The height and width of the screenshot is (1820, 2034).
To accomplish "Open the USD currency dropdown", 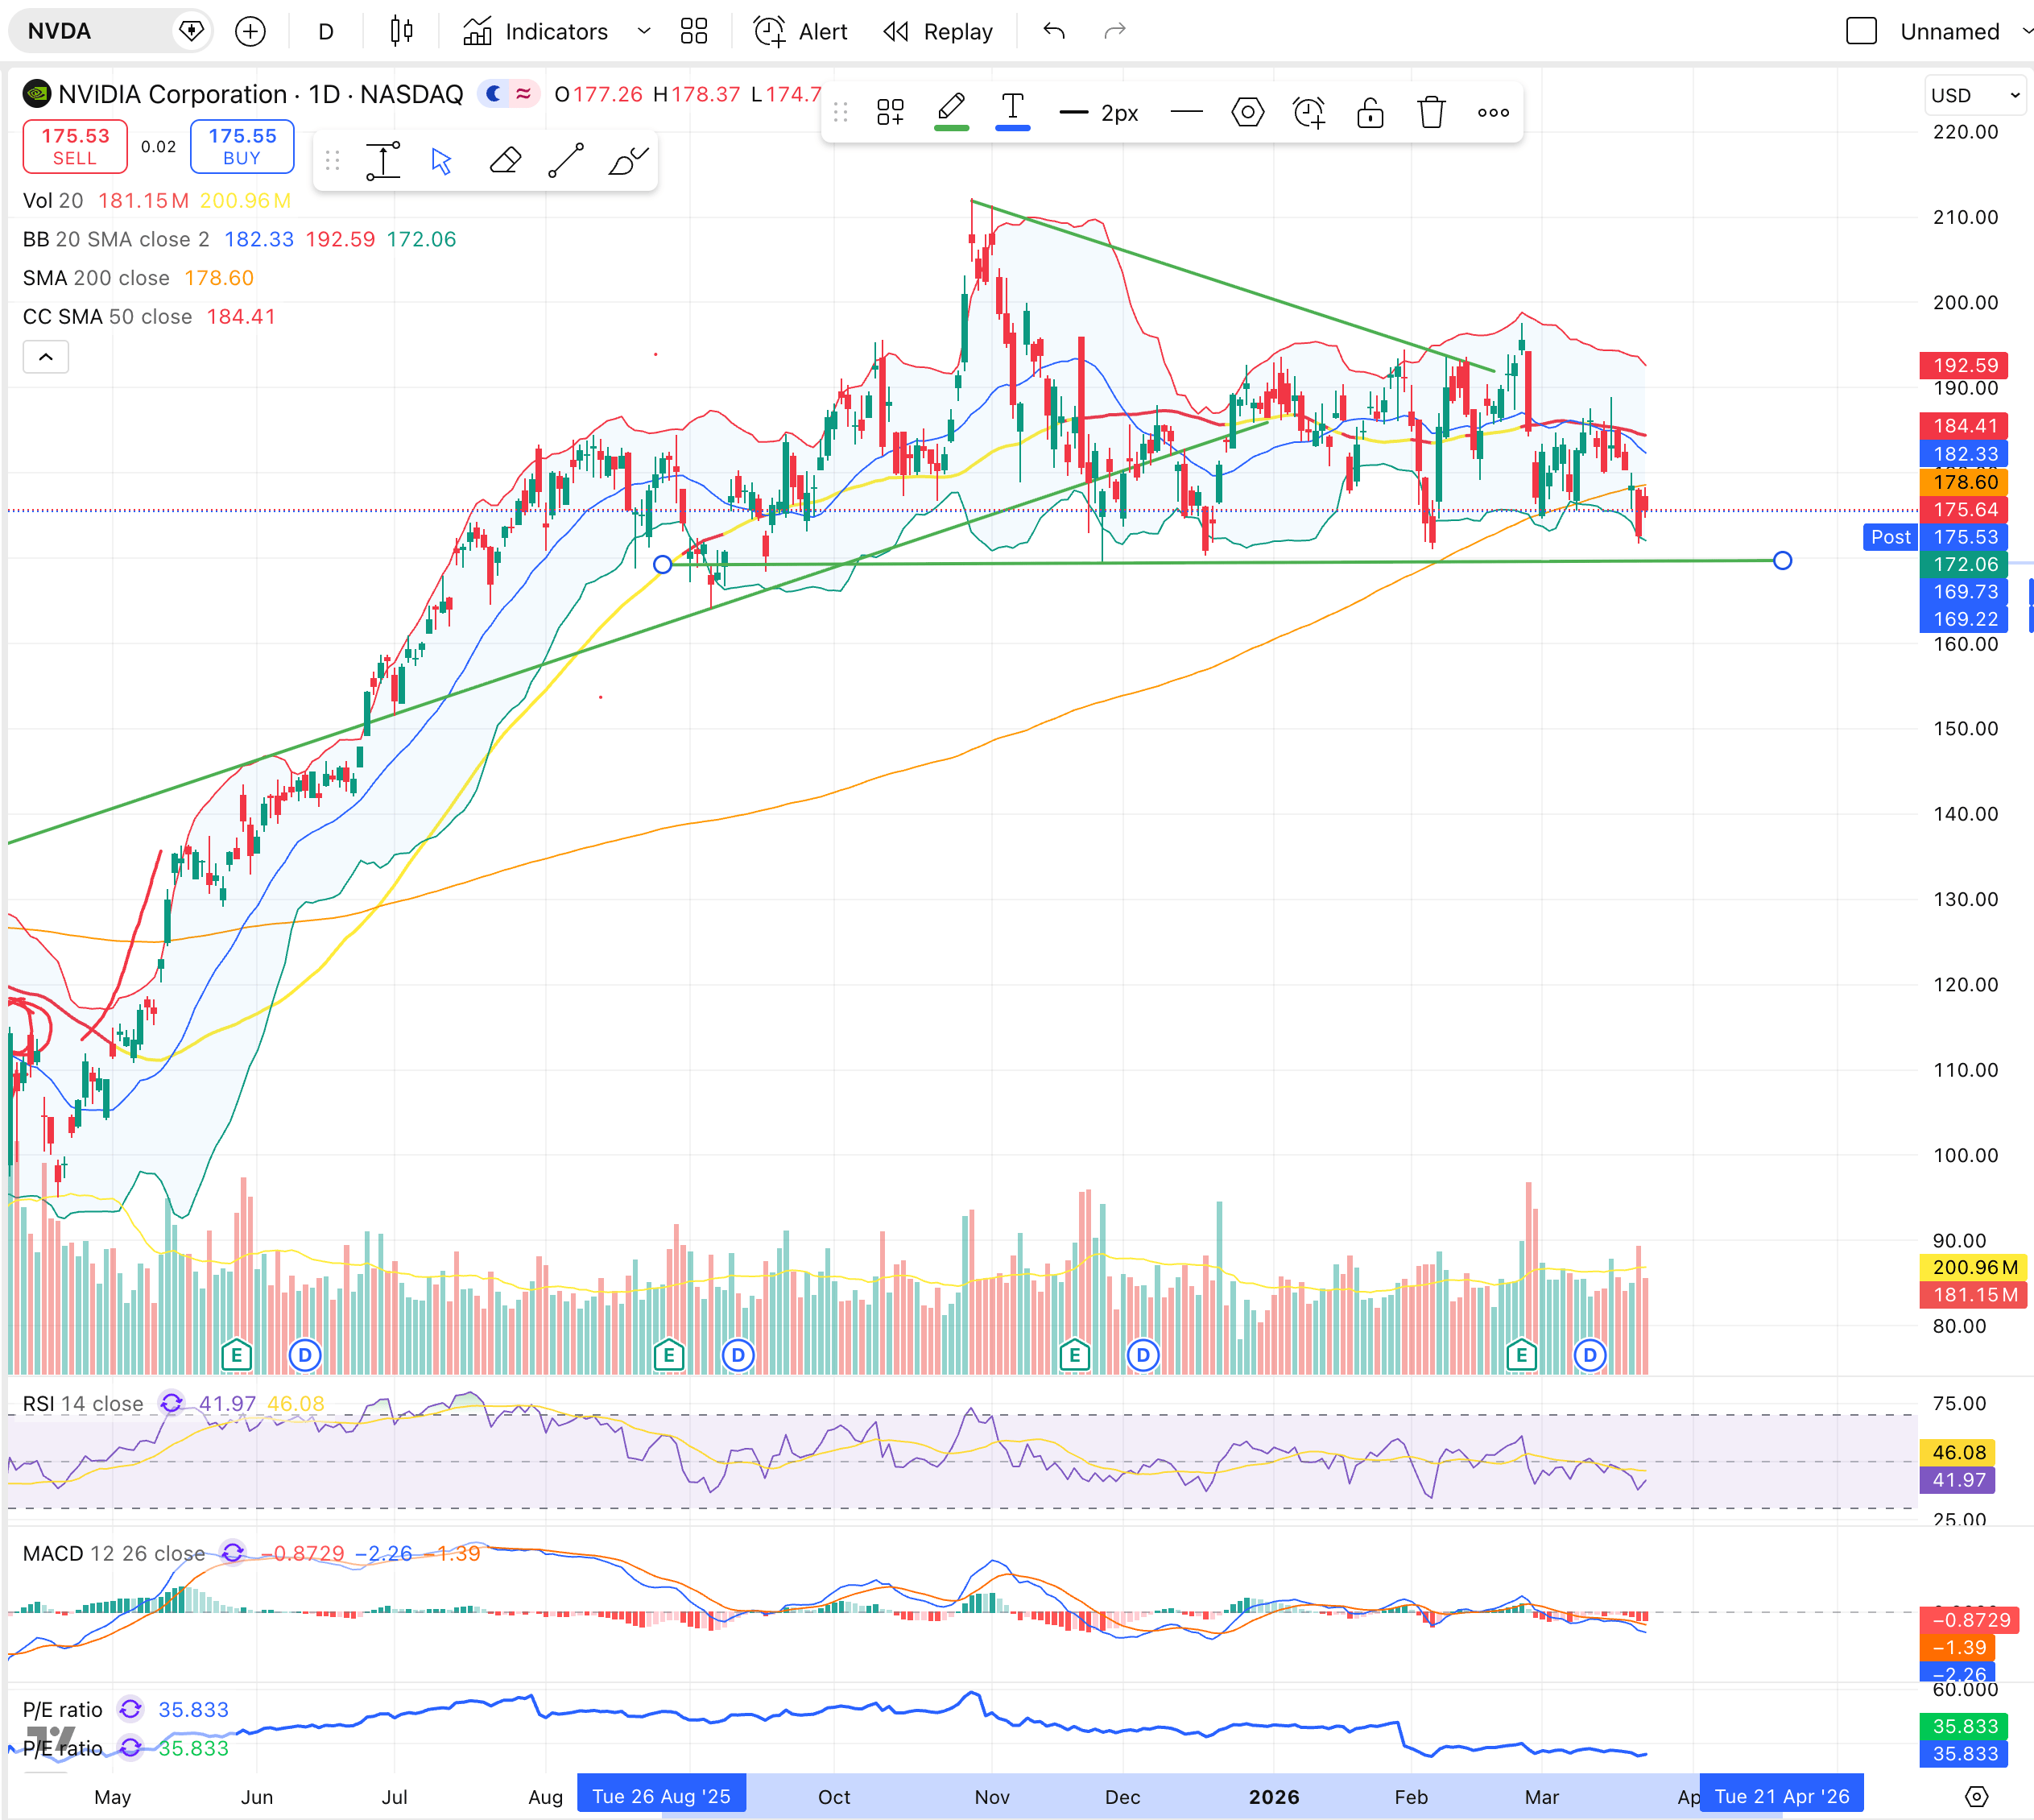I will [x=1976, y=95].
